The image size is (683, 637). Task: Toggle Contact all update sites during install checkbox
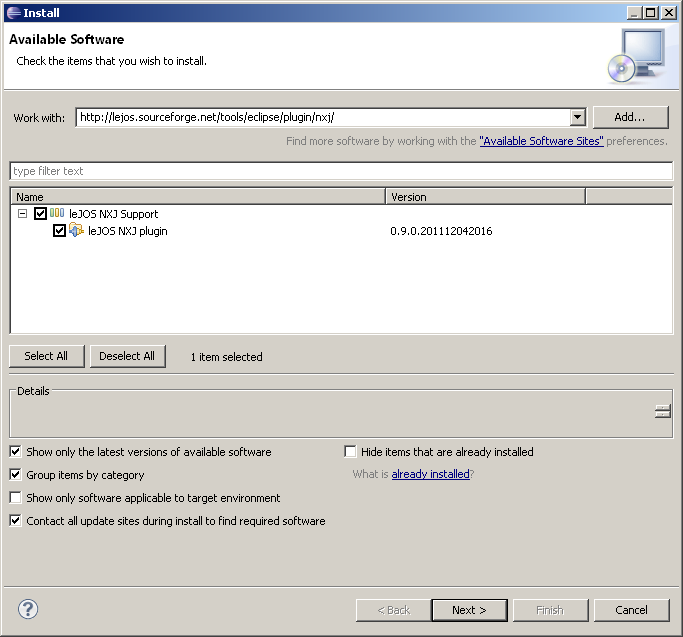tap(15, 520)
